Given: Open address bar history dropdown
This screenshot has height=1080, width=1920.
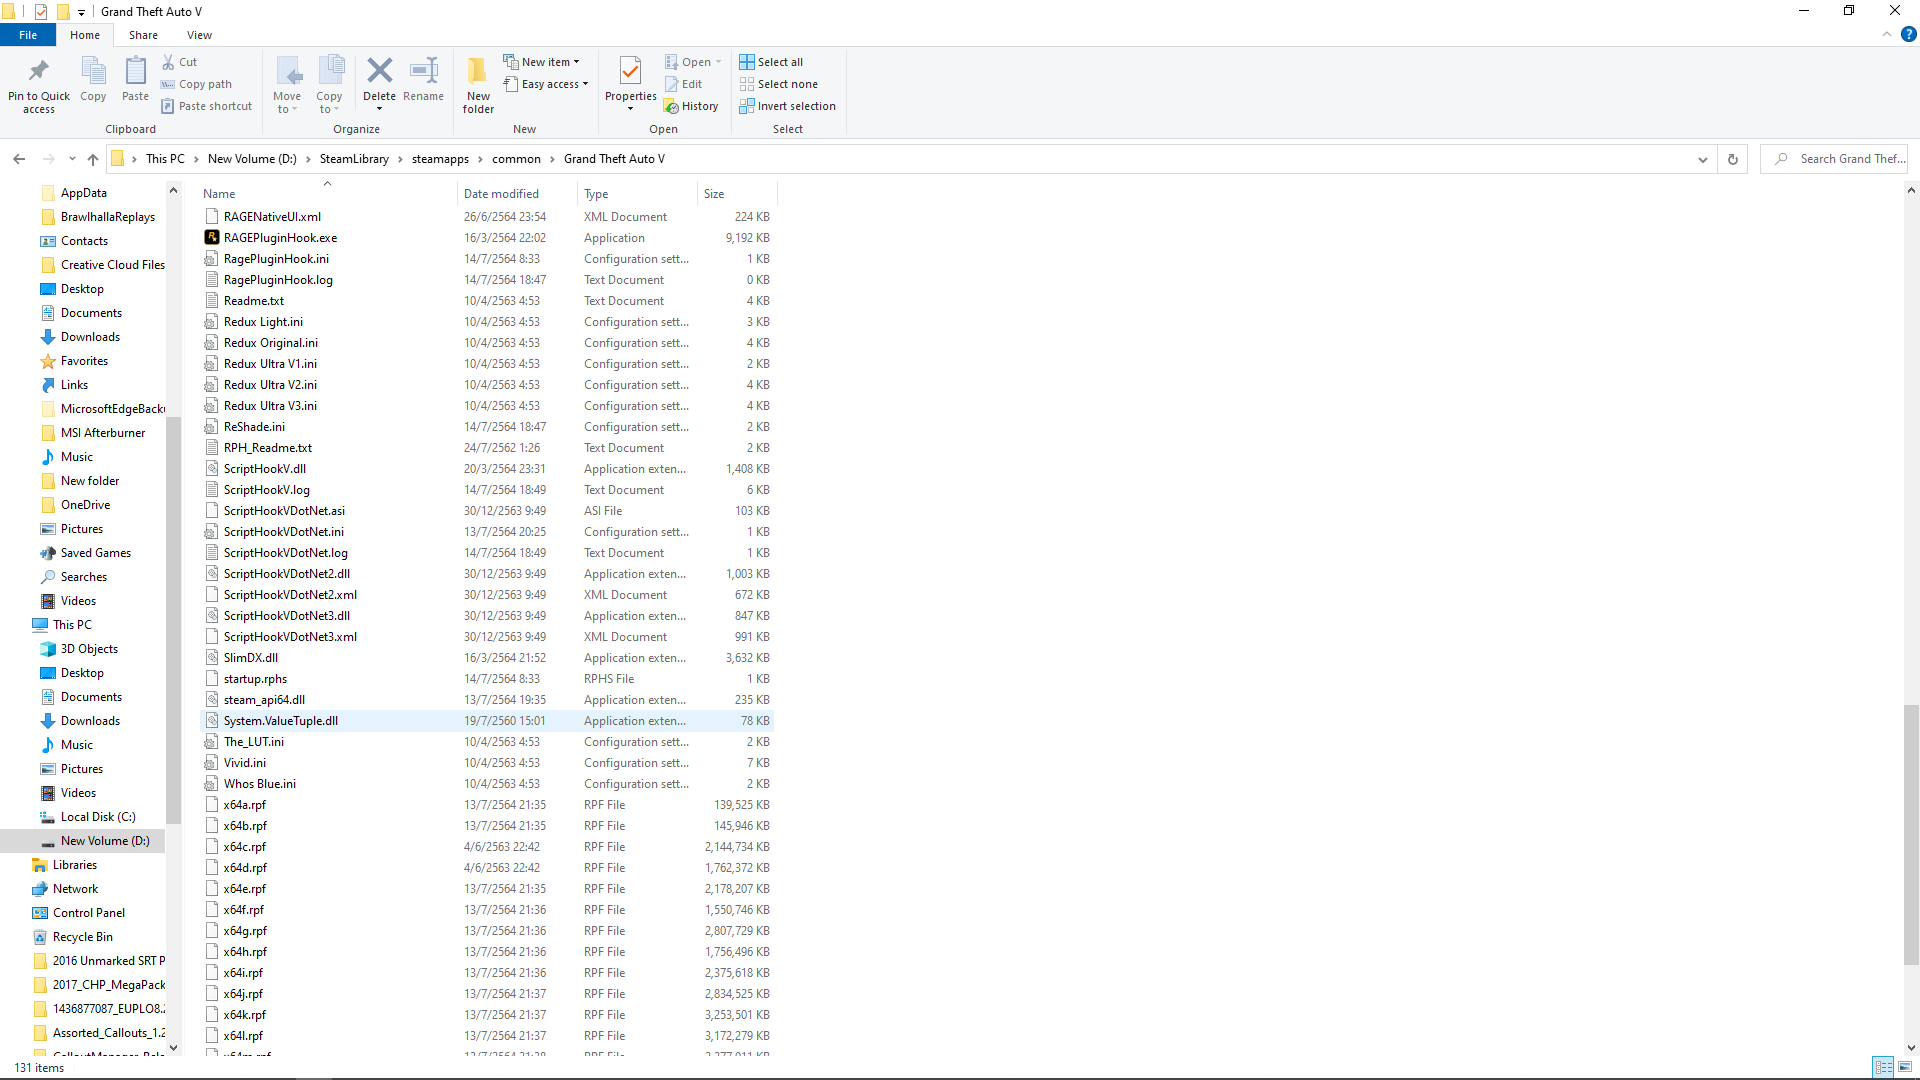Looking at the screenshot, I should [x=1702, y=159].
